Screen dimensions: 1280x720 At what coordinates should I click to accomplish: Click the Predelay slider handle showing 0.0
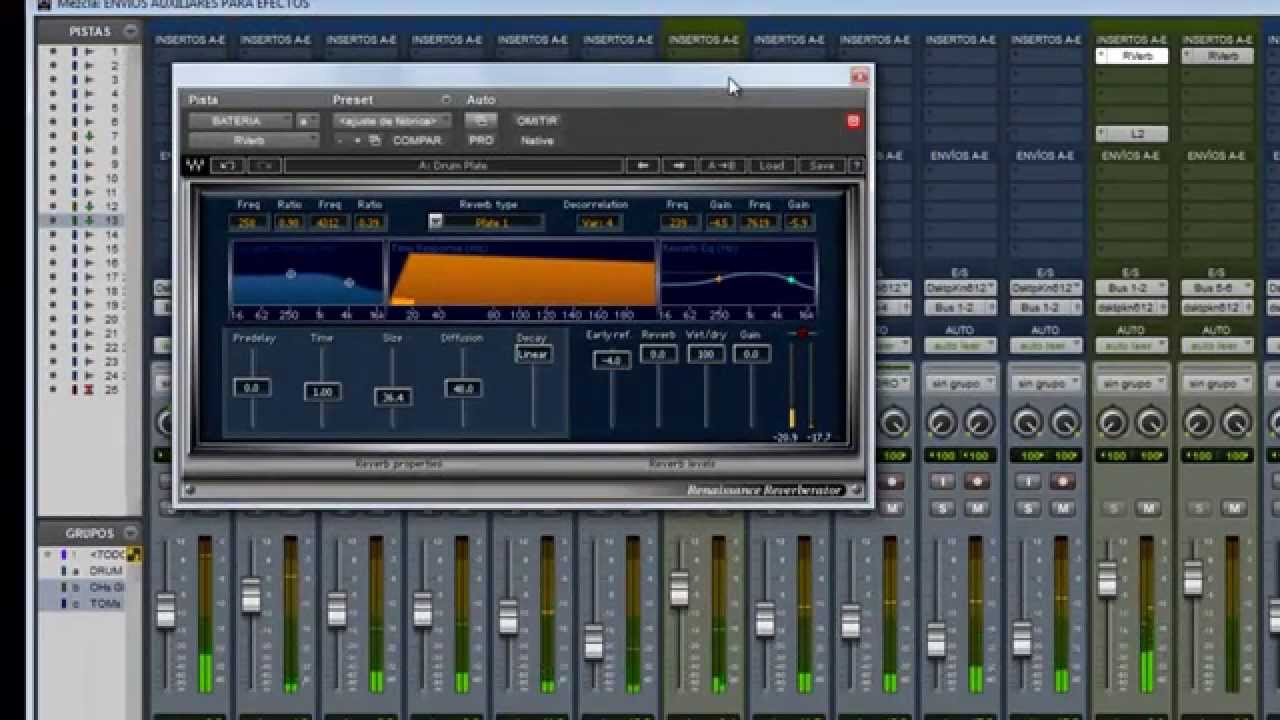[x=251, y=387]
